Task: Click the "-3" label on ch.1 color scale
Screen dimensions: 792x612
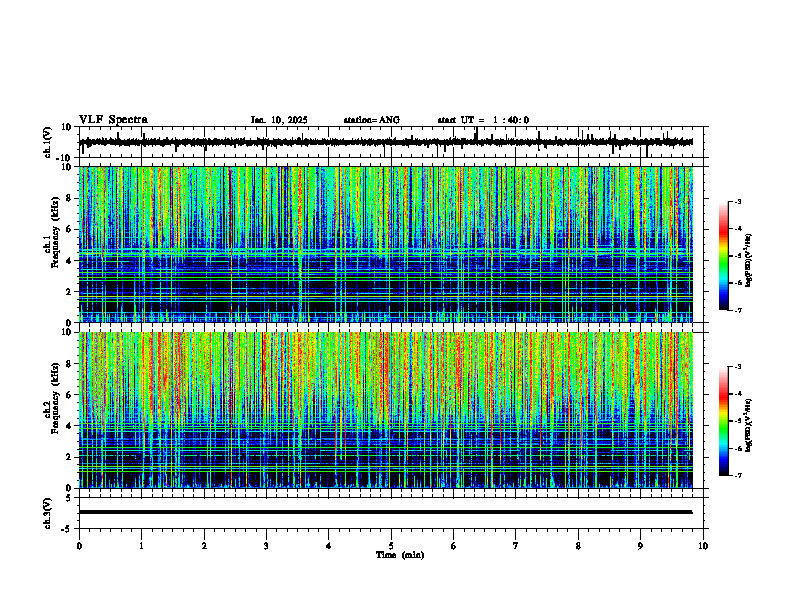Action: coord(738,201)
